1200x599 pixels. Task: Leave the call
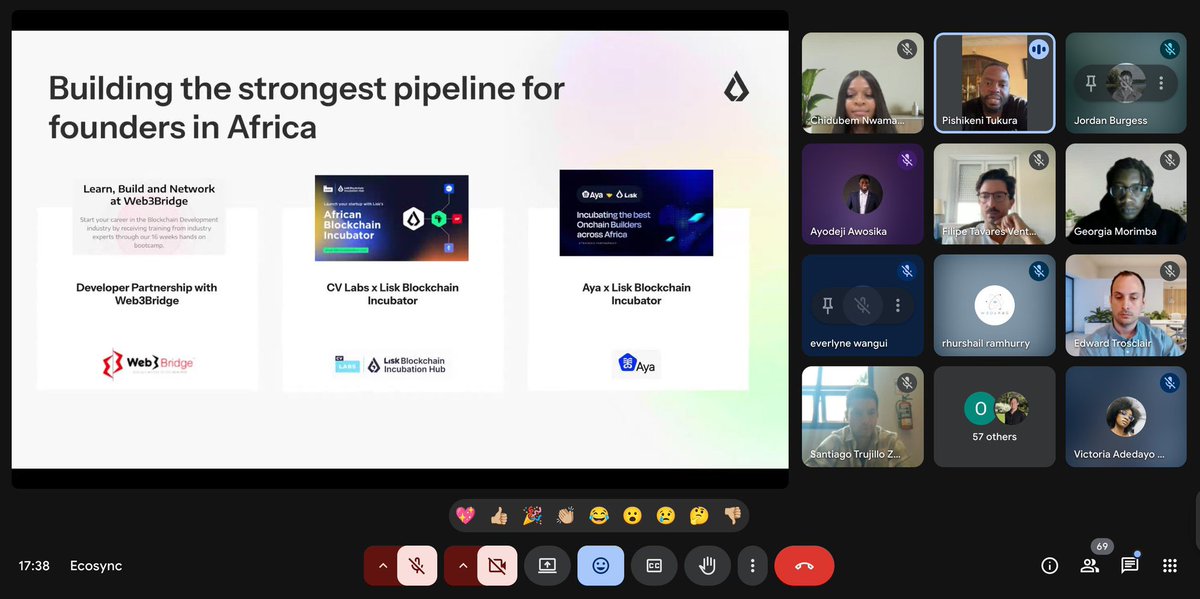click(x=804, y=565)
